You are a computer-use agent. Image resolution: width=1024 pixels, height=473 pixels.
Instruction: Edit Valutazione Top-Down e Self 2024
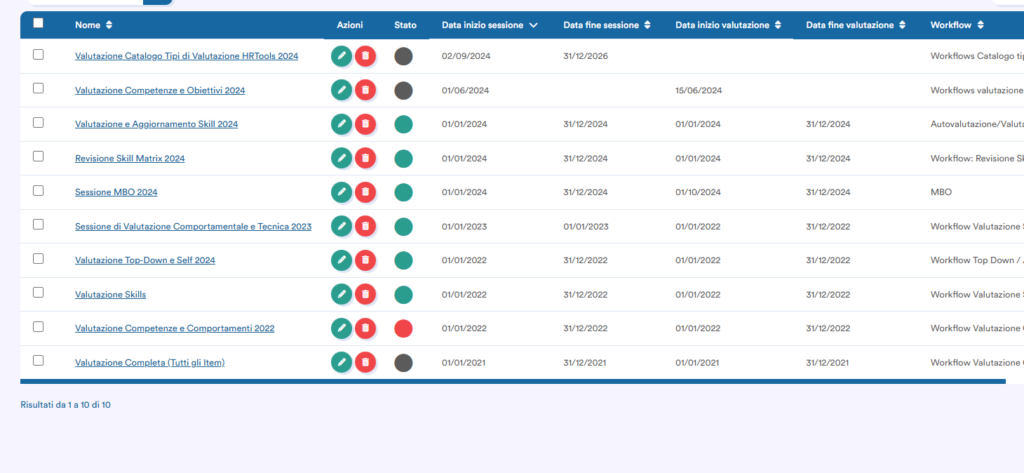[342, 260]
